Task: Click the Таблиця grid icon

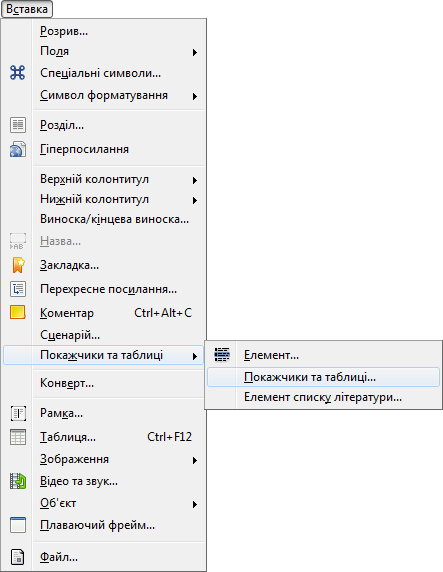Action: (18, 437)
